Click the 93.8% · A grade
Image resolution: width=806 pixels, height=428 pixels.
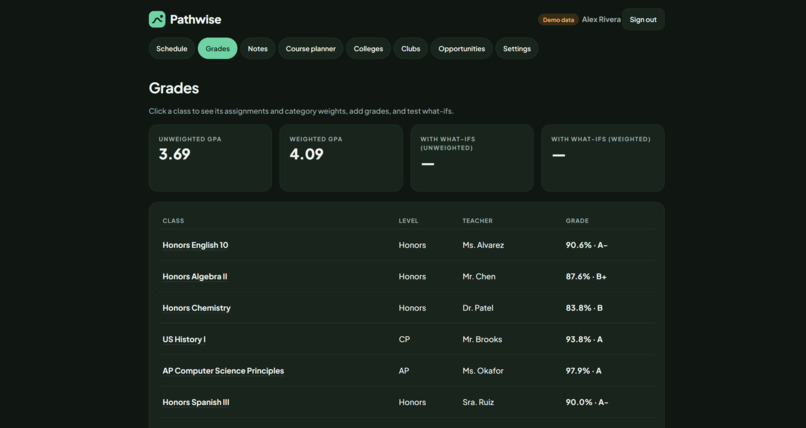tap(584, 339)
